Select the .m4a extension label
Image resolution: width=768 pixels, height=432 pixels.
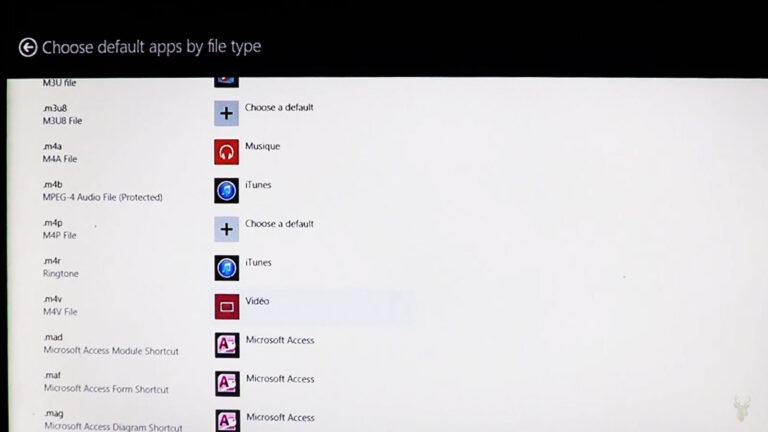coord(52,146)
